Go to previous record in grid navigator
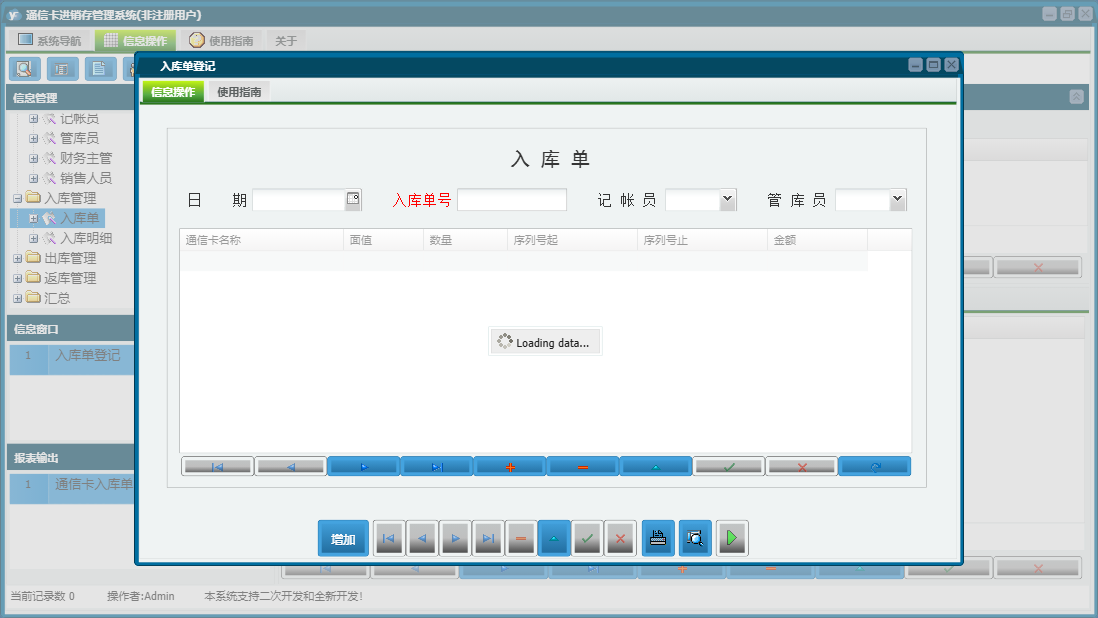This screenshot has width=1098, height=618. point(291,467)
